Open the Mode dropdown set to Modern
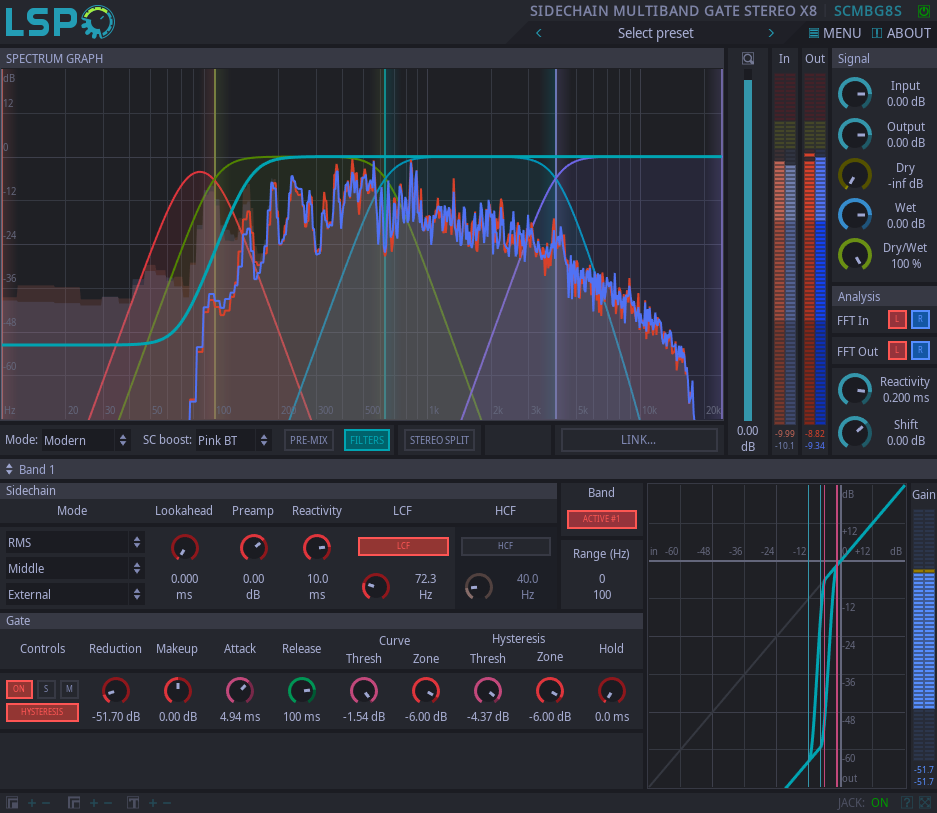Image resolution: width=937 pixels, height=813 pixels. [86, 440]
